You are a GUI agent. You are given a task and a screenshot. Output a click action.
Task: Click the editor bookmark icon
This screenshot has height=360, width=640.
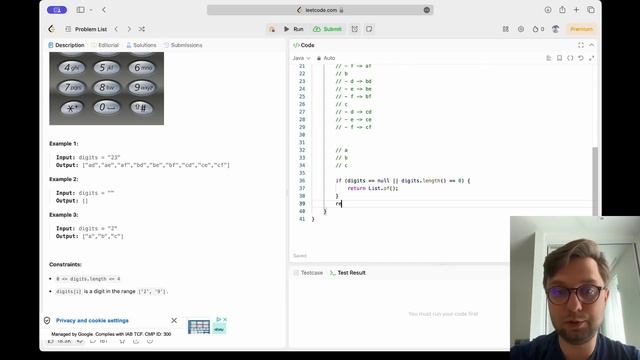[560, 58]
